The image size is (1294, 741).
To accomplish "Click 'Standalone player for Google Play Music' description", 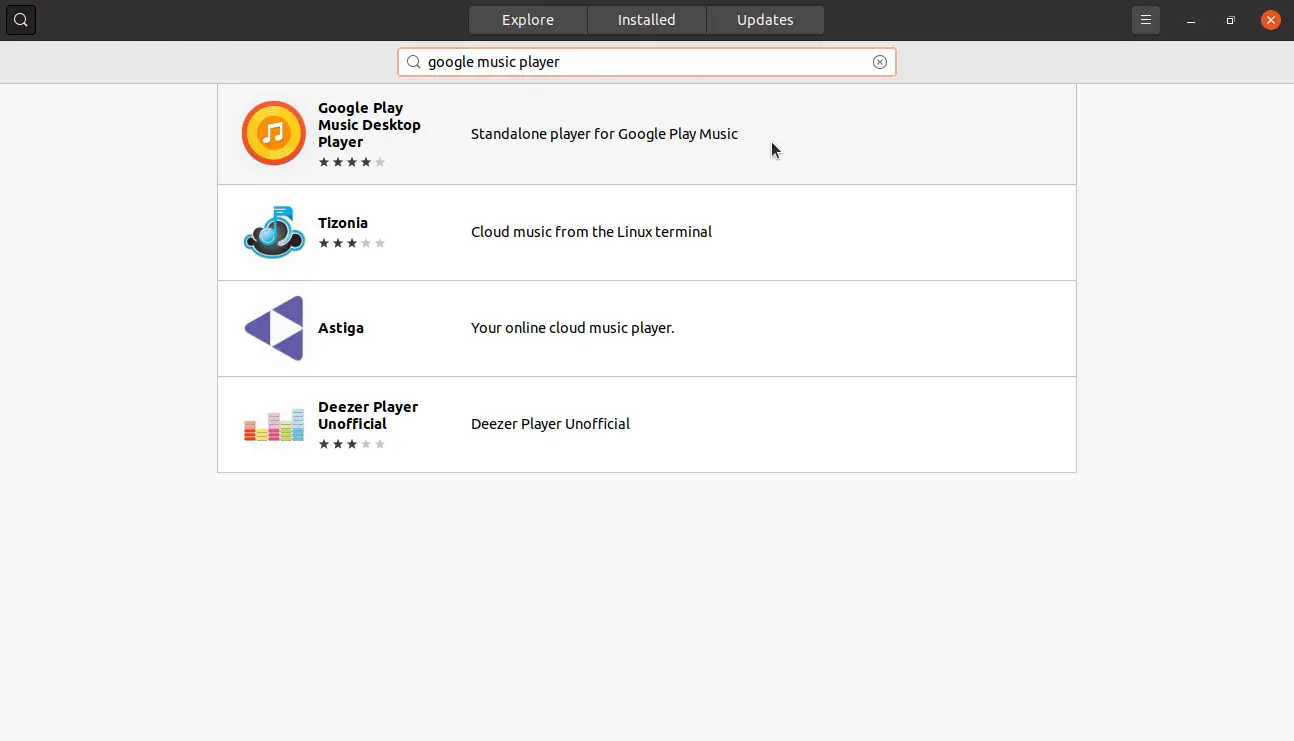I will pyautogui.click(x=604, y=134).
